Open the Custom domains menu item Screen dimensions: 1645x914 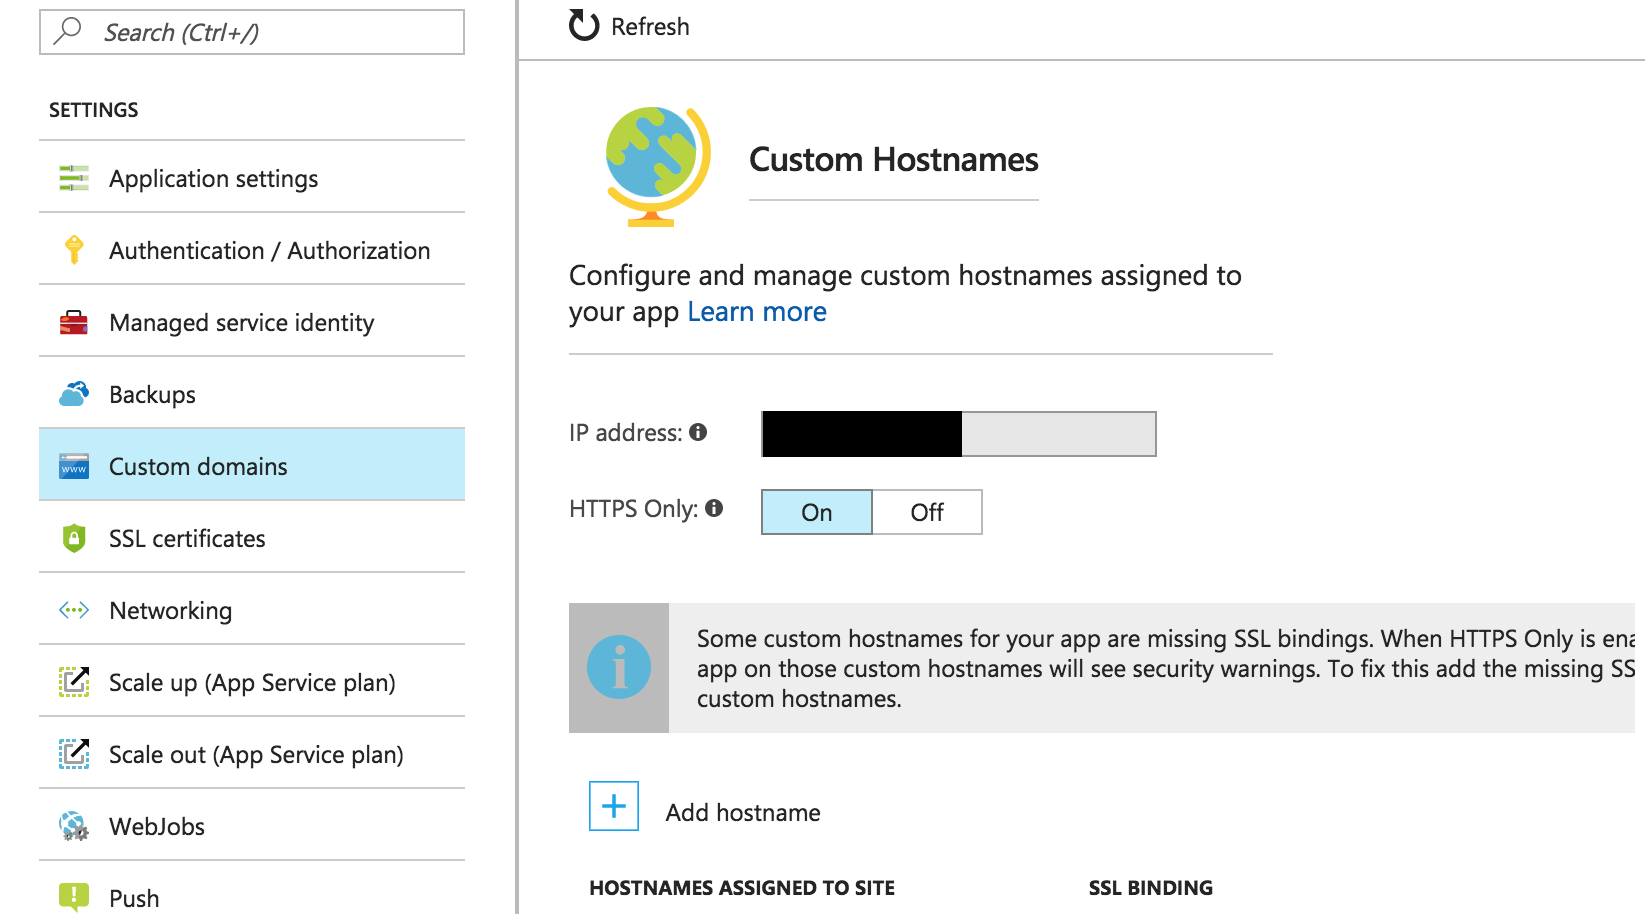click(x=252, y=466)
